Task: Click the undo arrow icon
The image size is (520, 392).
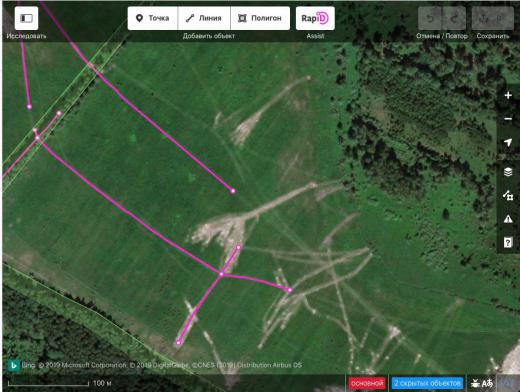Action: [x=430, y=18]
